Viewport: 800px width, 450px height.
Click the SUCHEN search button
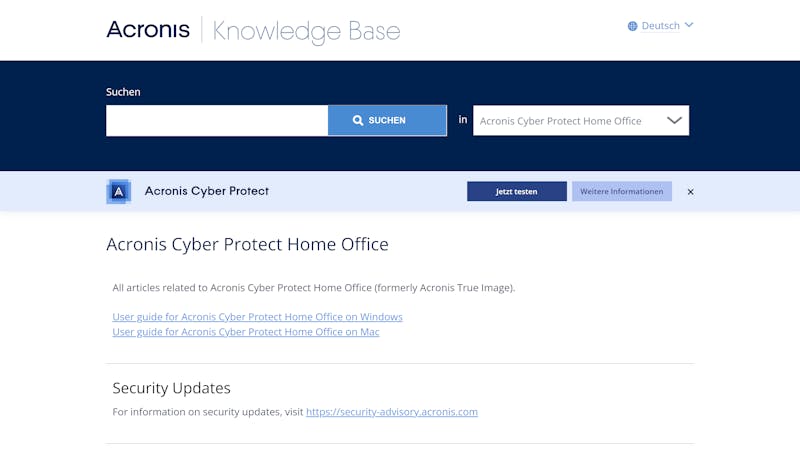coord(387,120)
